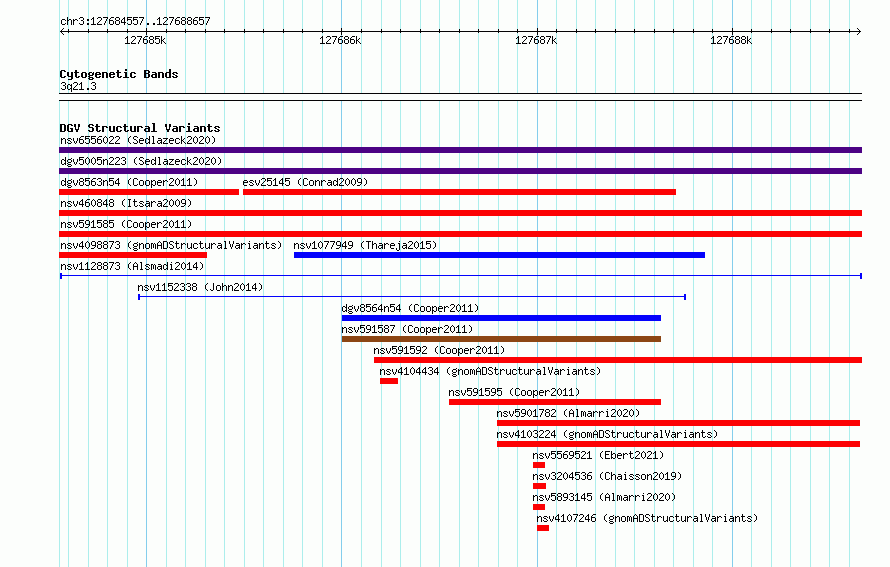
Task: Open variant label nsv5569521 (Ebert2021)
Action: tap(598, 455)
